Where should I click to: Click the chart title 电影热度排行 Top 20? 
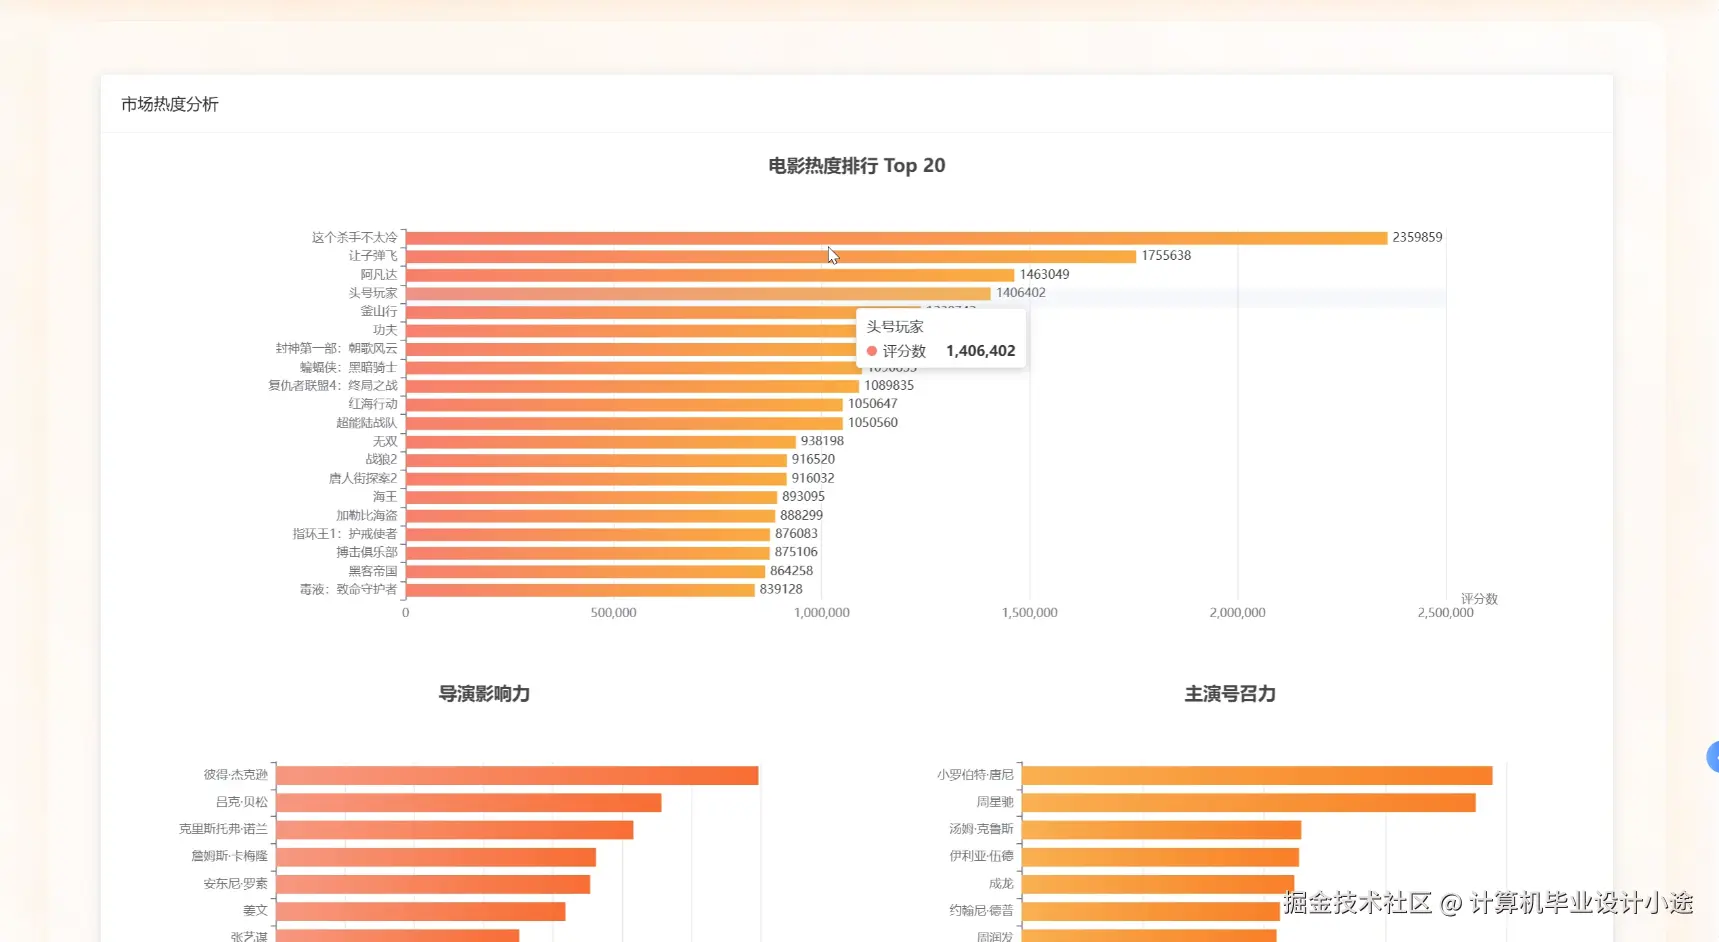[855, 165]
